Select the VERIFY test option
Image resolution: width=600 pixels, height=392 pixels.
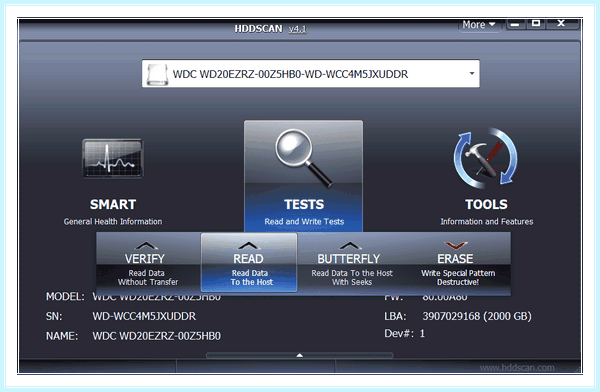(x=148, y=263)
